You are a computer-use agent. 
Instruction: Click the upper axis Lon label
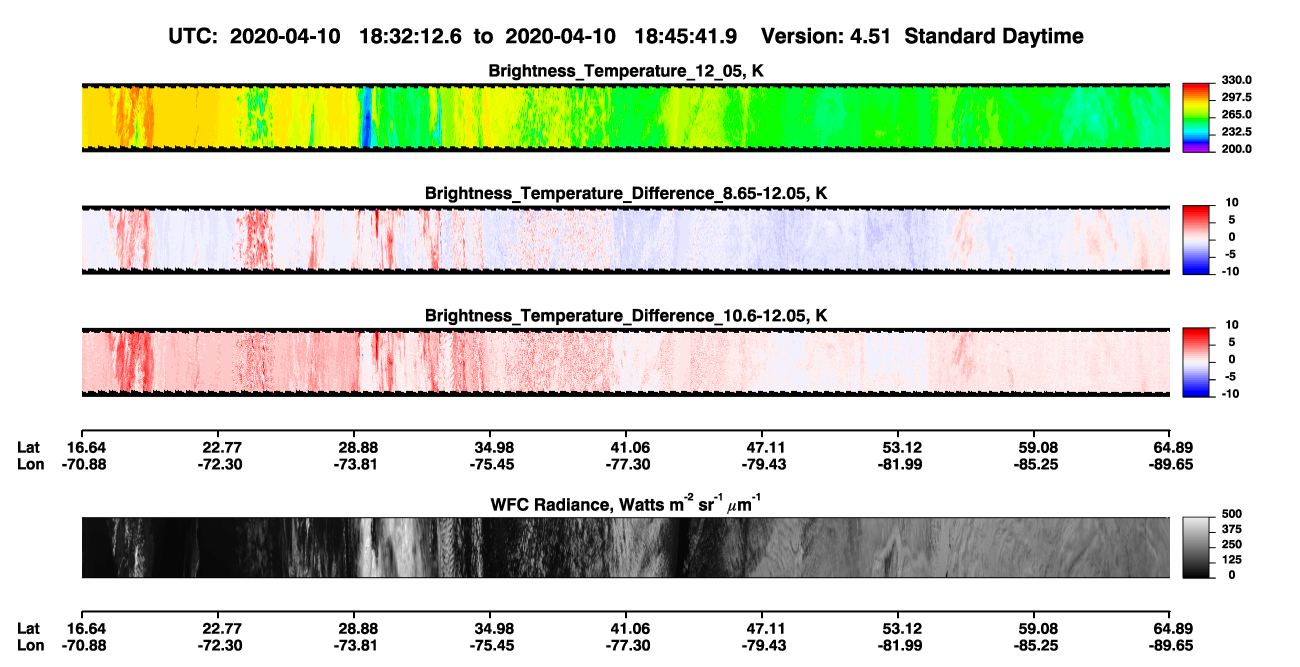[x=30, y=464]
